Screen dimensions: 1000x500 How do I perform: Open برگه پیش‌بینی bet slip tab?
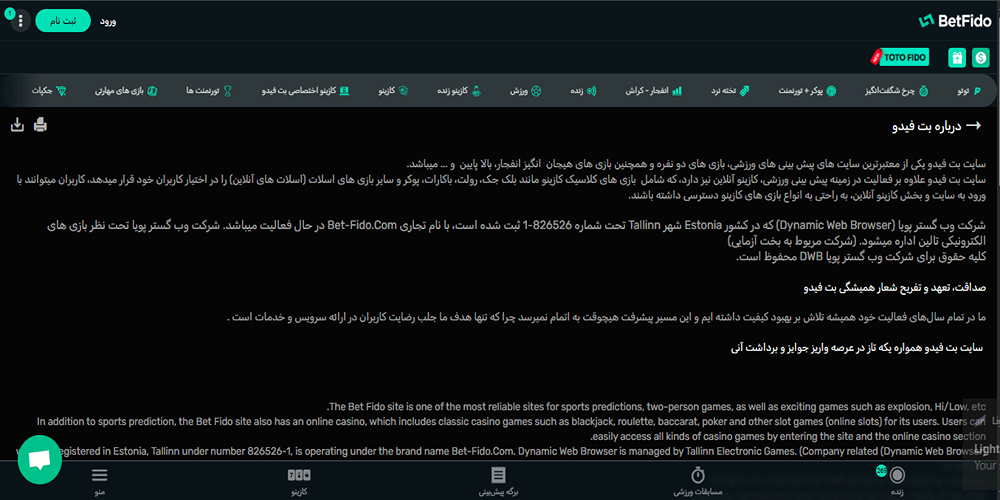498,481
